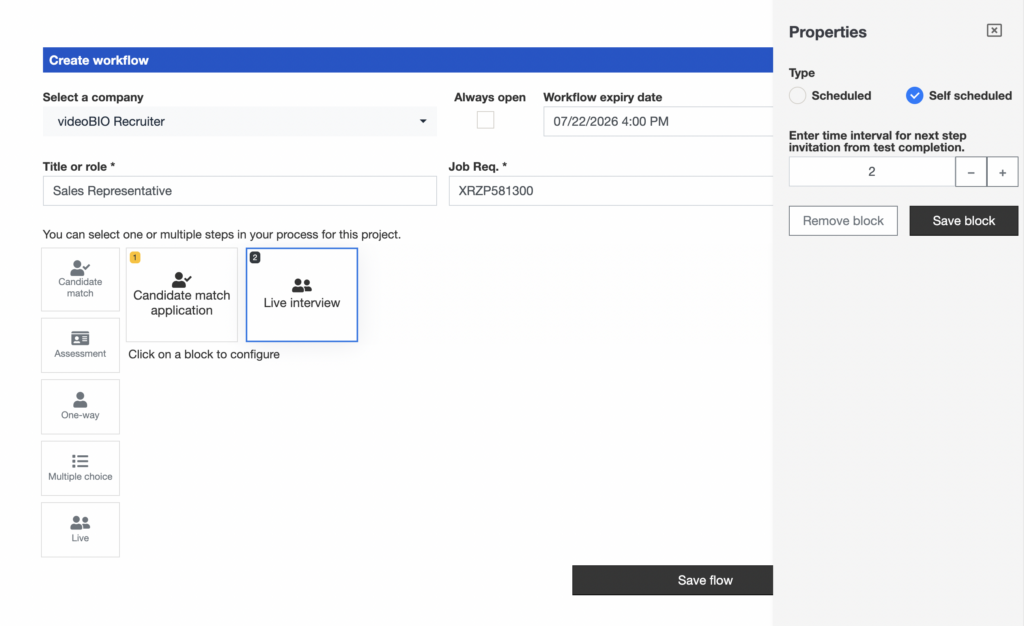
Task: Close the Properties panel
Action: (x=994, y=31)
